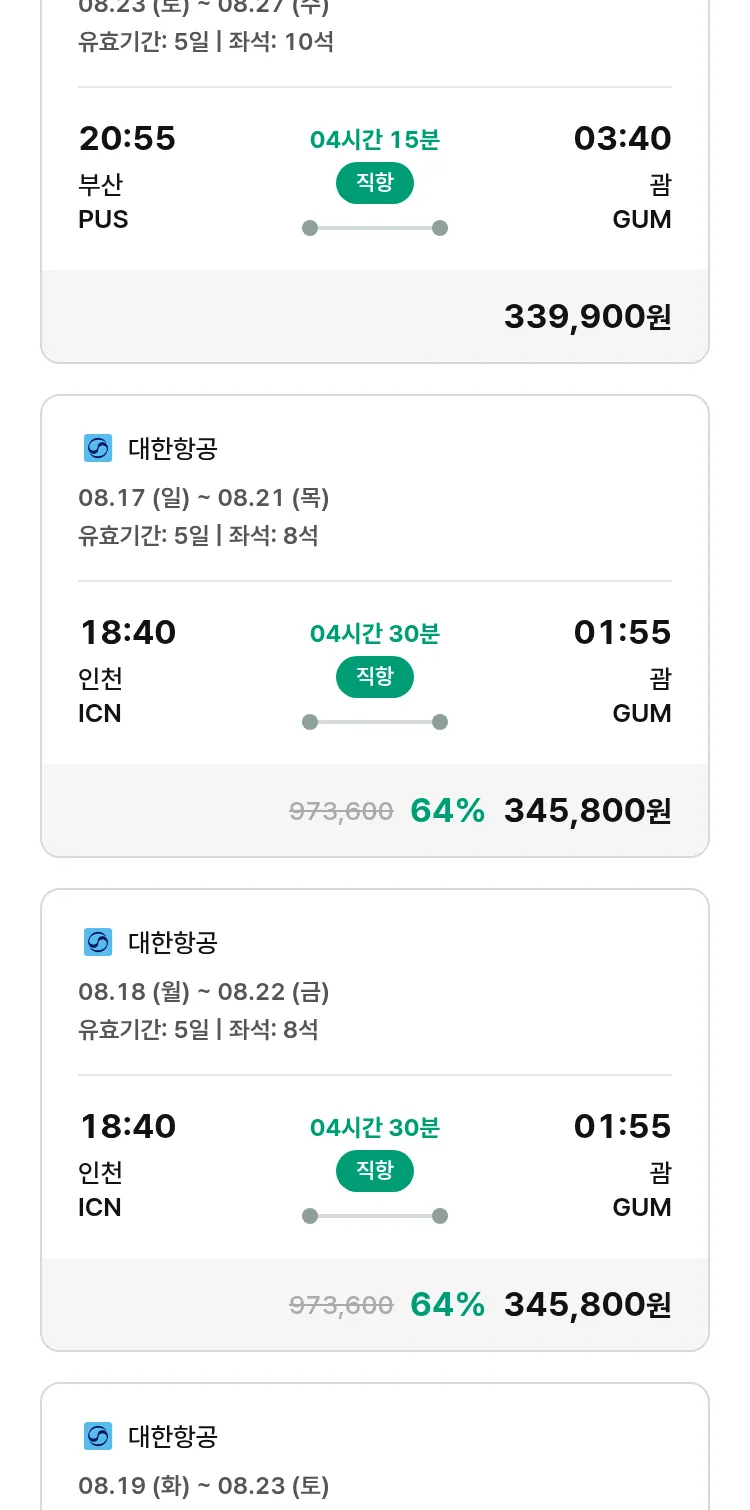Click the Korean Air logo on the 08.17 flight

[97, 449]
